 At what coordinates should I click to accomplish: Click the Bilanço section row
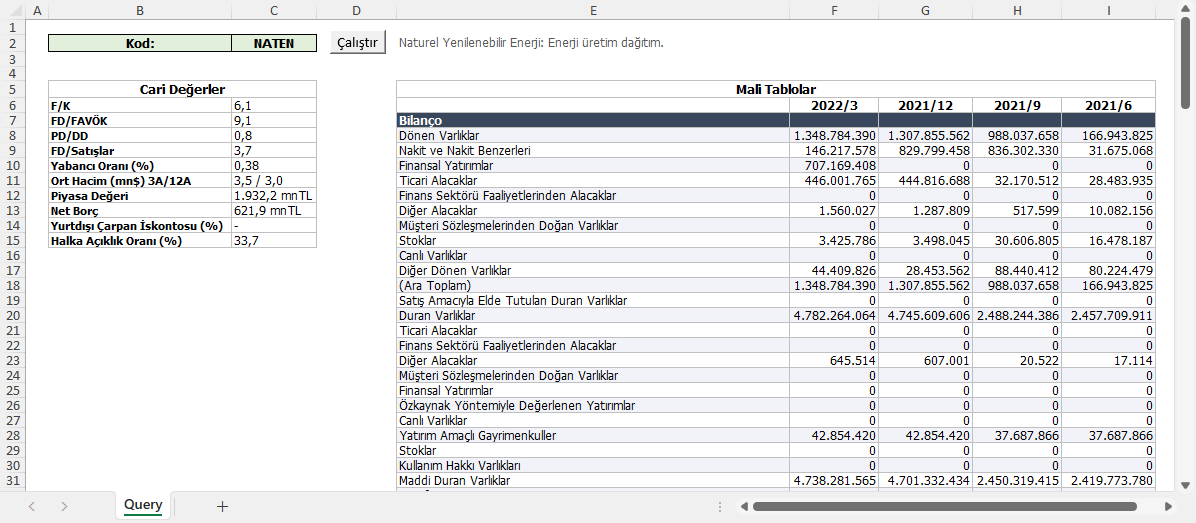coord(776,120)
